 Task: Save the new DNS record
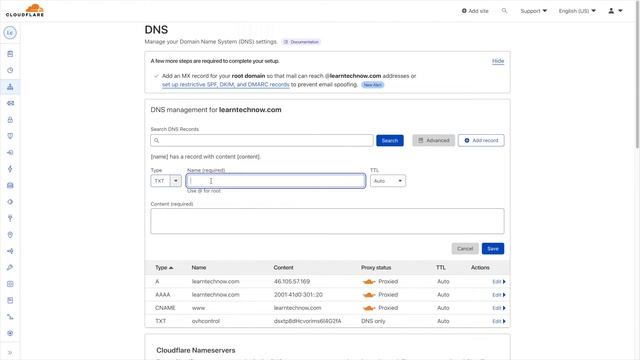493,249
